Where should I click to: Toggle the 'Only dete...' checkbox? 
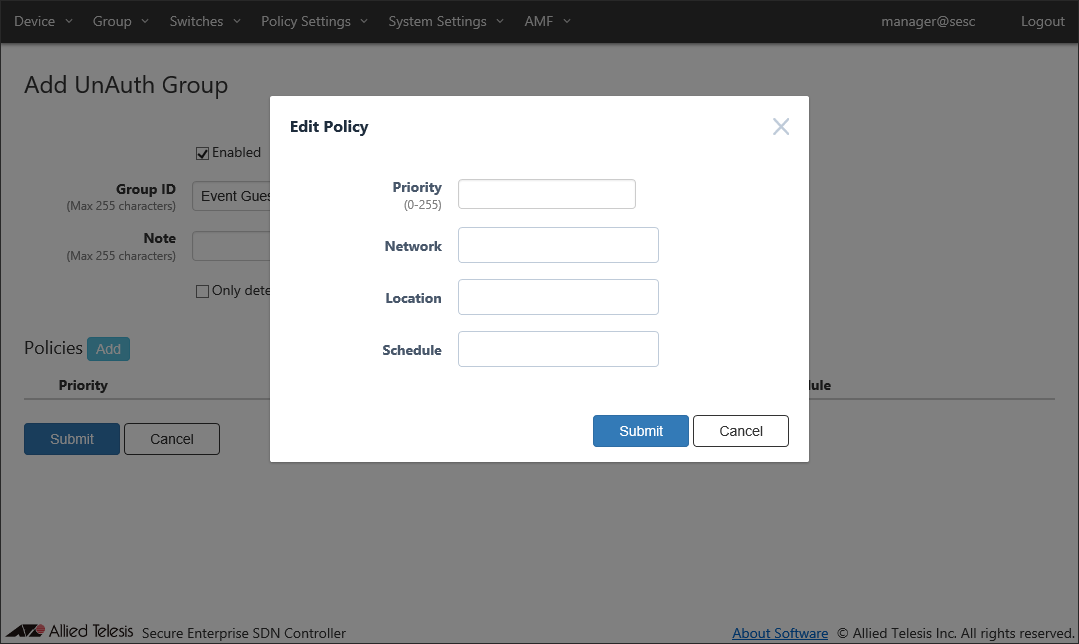point(203,291)
